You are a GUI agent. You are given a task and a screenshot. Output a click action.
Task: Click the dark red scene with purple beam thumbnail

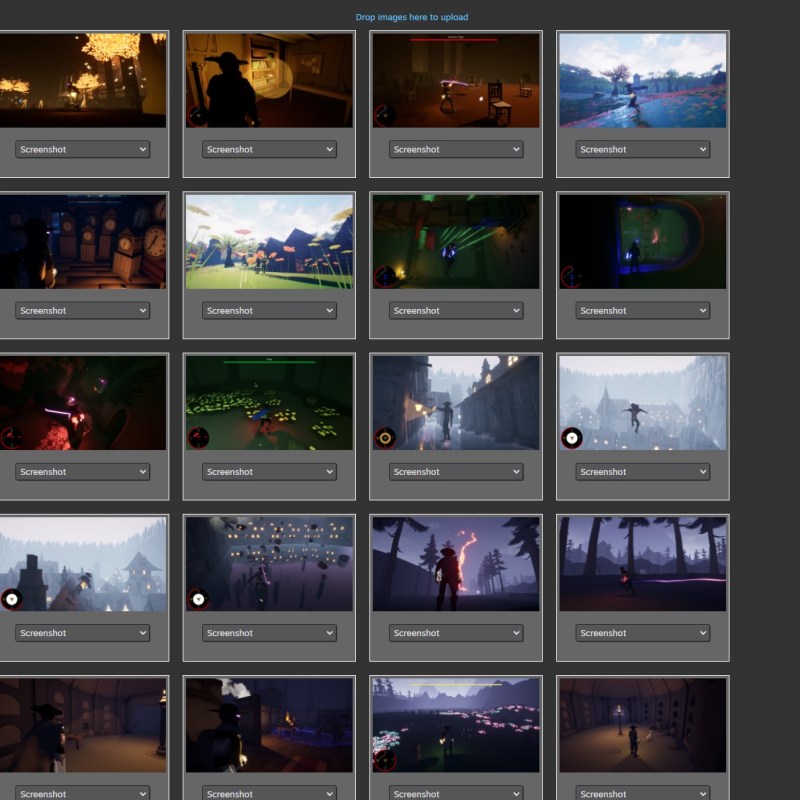click(x=82, y=402)
